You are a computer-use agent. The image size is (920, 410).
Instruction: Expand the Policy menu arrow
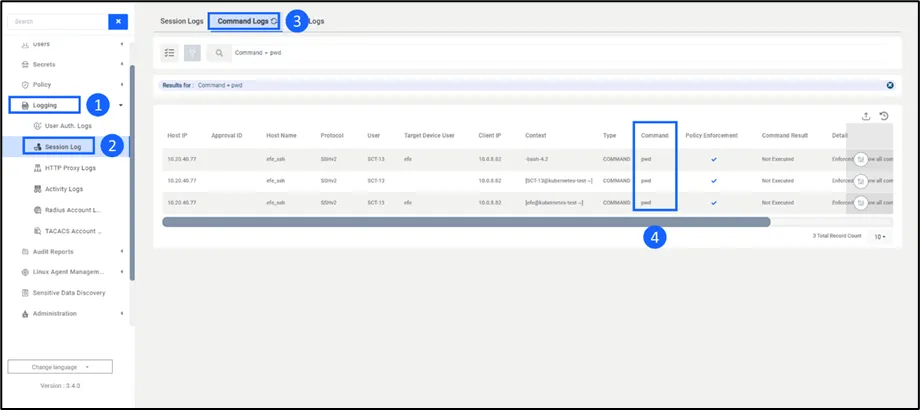[x=122, y=84]
